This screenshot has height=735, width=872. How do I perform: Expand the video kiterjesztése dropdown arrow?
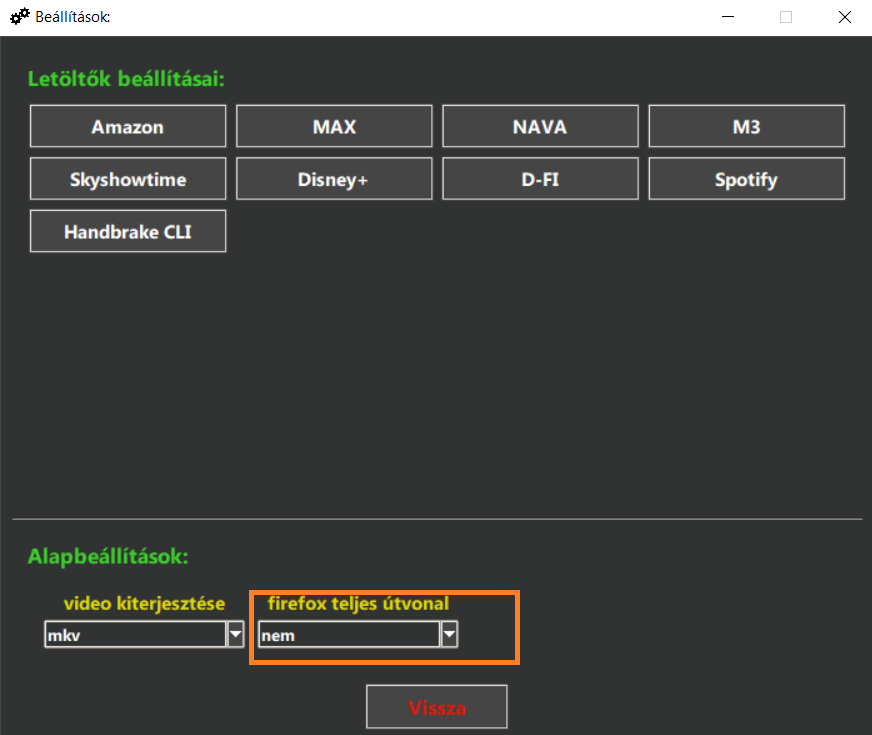coord(236,634)
